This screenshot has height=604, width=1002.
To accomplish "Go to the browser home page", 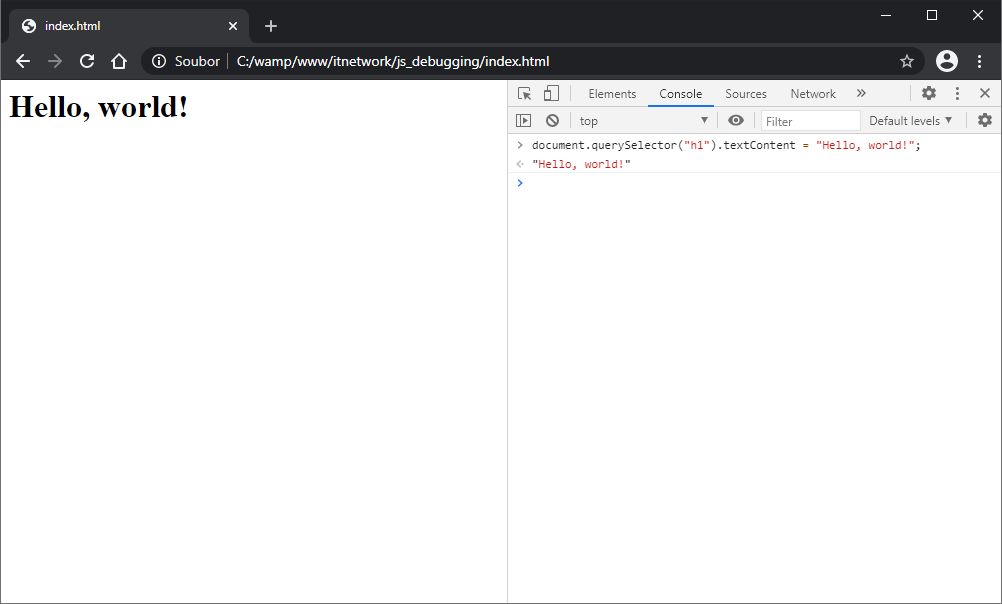I will point(119,62).
